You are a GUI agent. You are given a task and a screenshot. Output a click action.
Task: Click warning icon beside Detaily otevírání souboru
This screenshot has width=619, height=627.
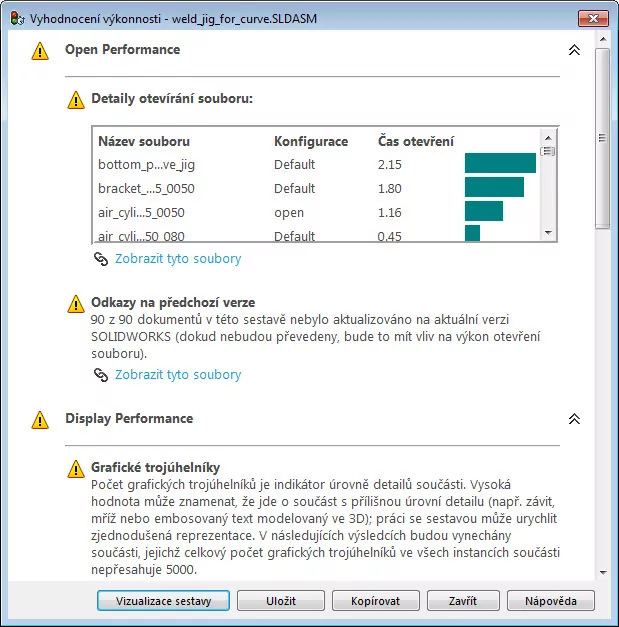point(76,100)
